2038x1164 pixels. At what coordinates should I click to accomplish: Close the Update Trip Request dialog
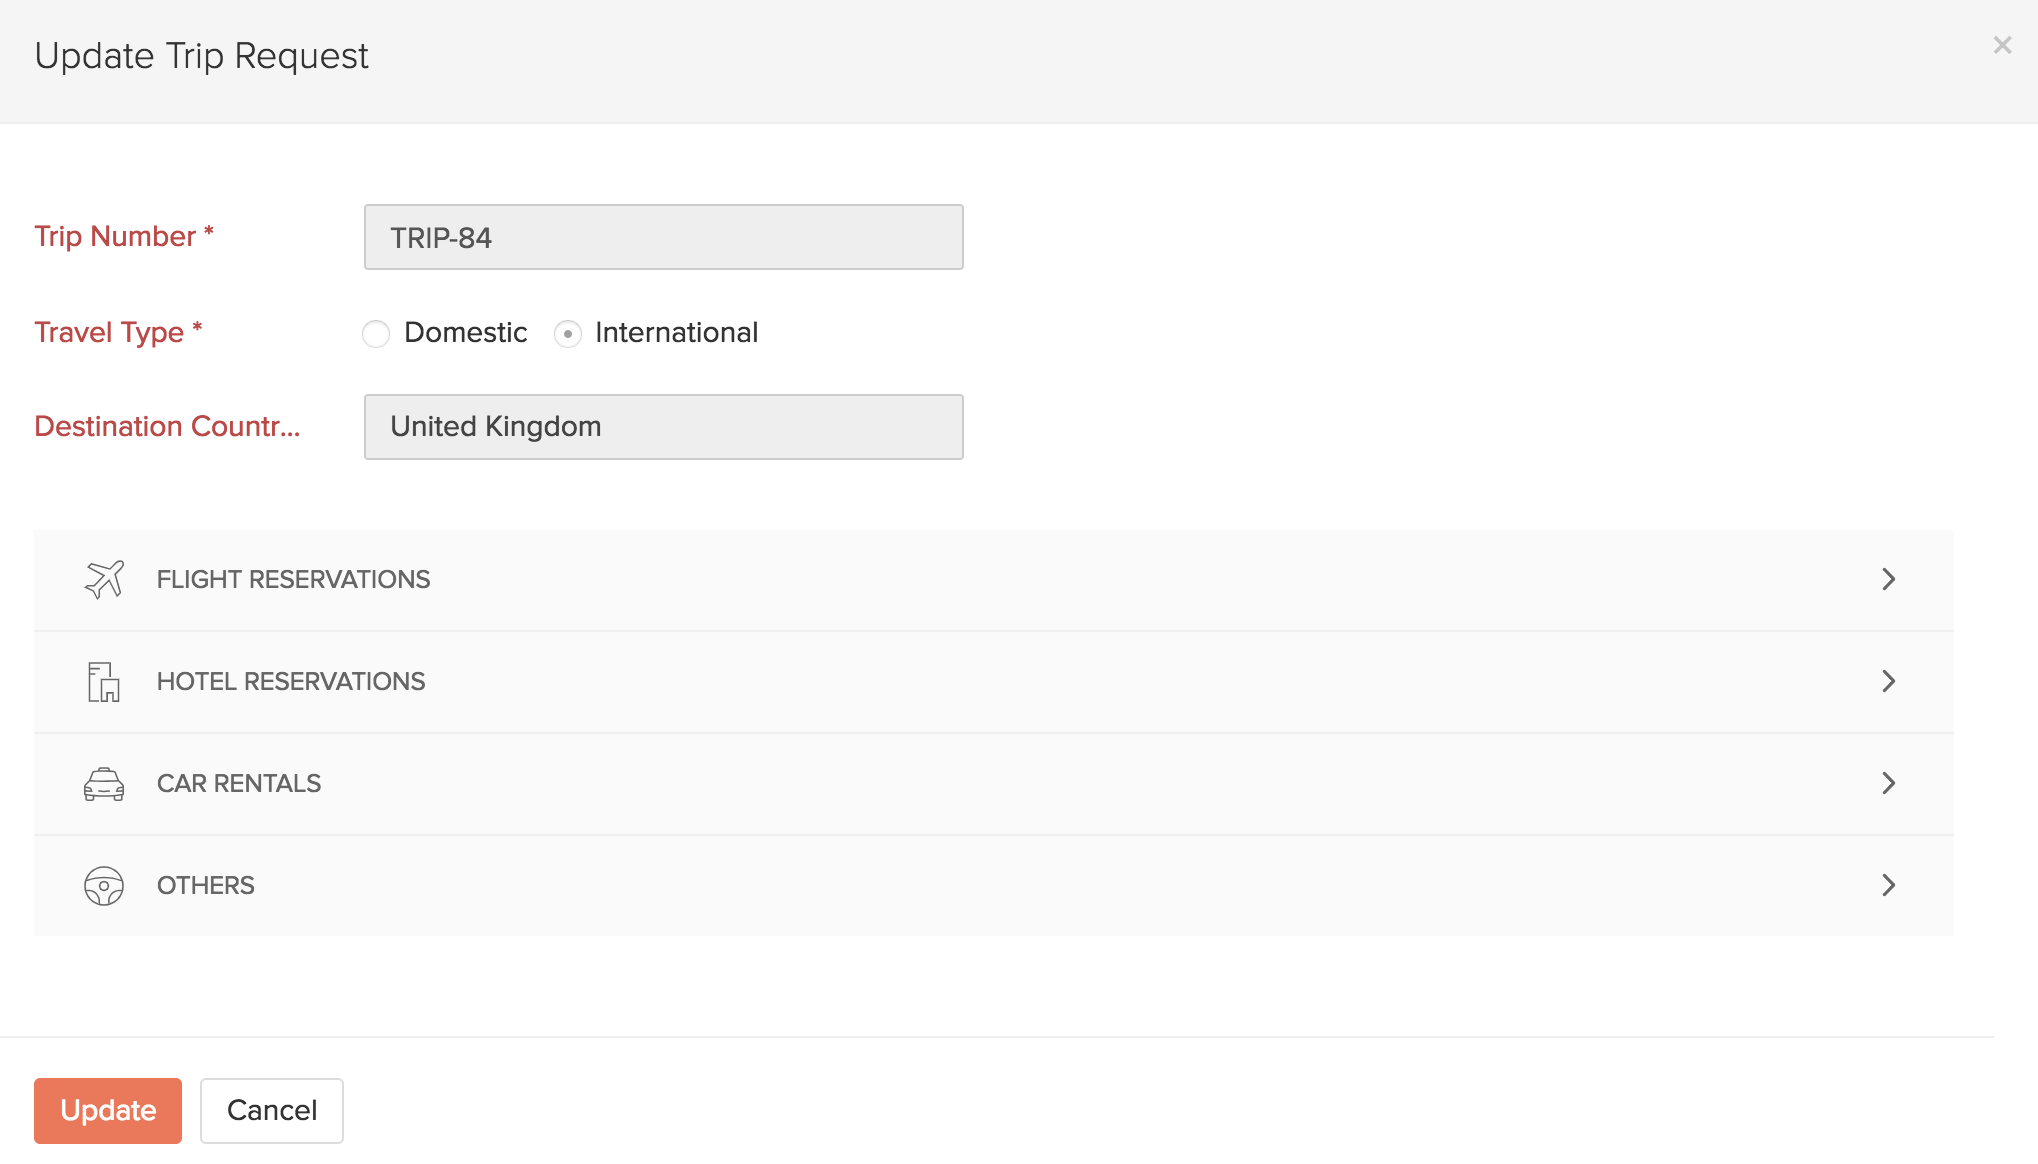pos(2002,45)
